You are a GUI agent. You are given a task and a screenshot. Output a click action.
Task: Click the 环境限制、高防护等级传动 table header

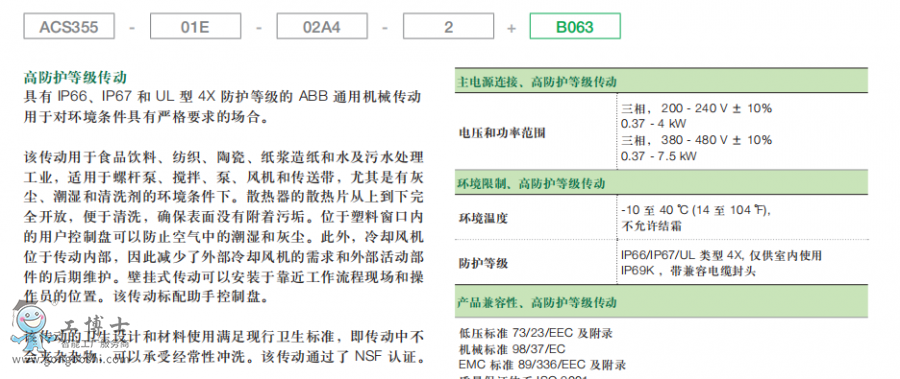click(x=661, y=184)
